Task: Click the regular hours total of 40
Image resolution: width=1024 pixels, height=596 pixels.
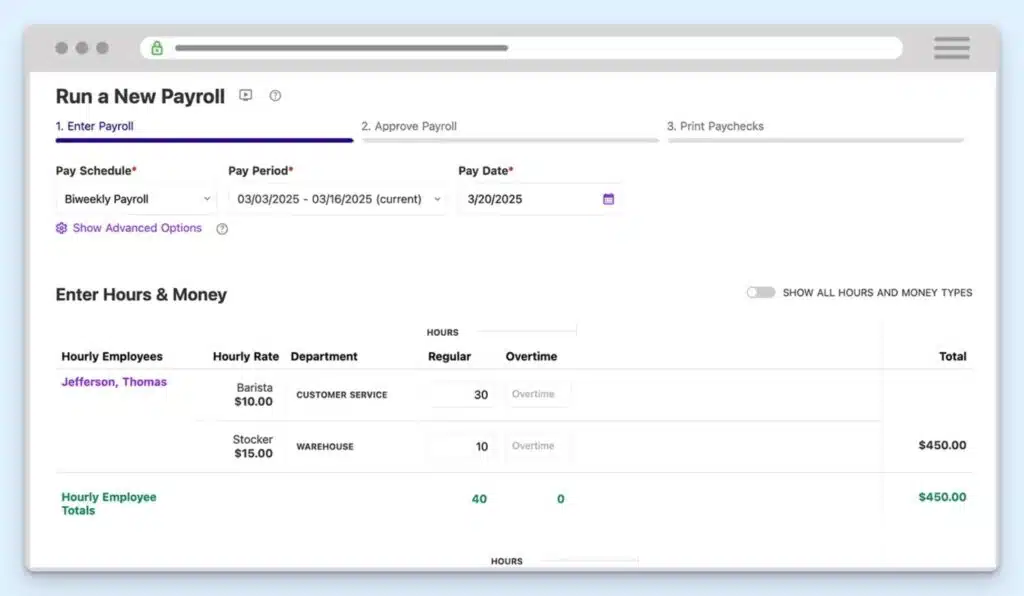Action: pos(479,499)
